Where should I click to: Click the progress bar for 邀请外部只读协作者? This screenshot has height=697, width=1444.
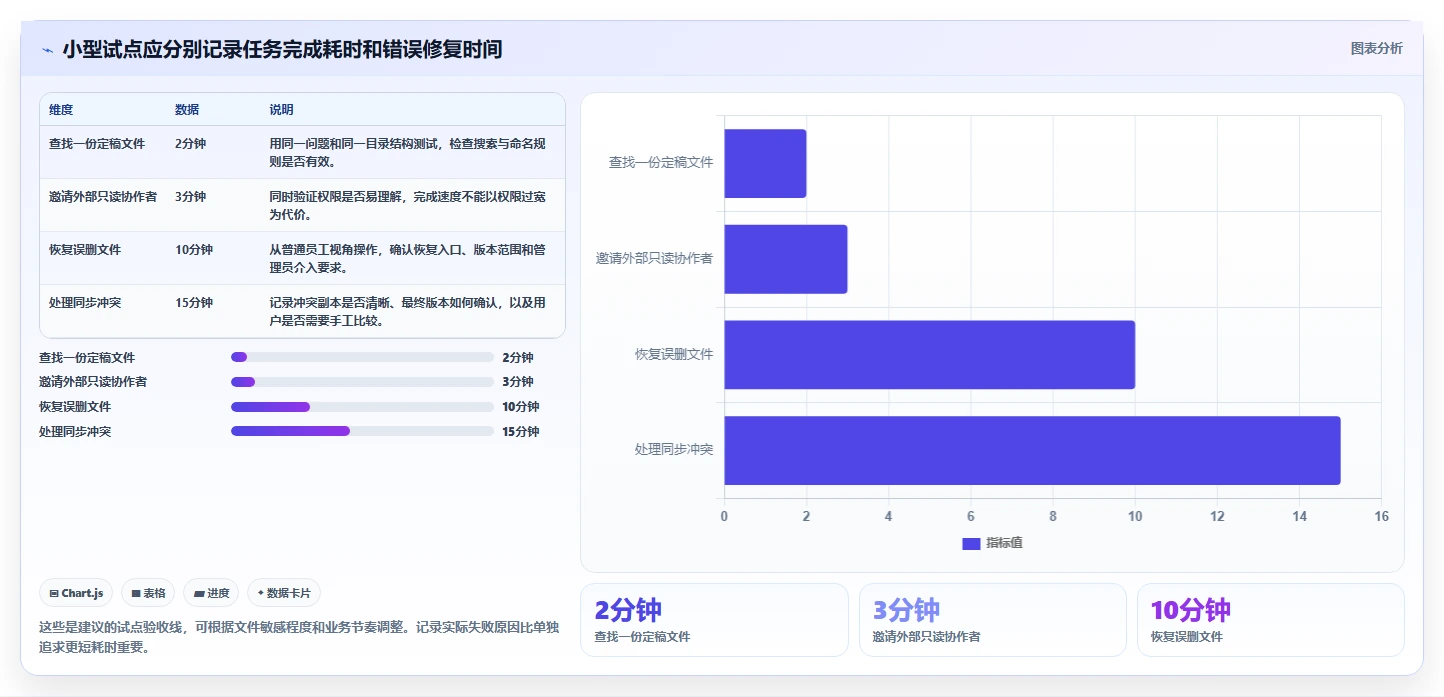[362, 382]
